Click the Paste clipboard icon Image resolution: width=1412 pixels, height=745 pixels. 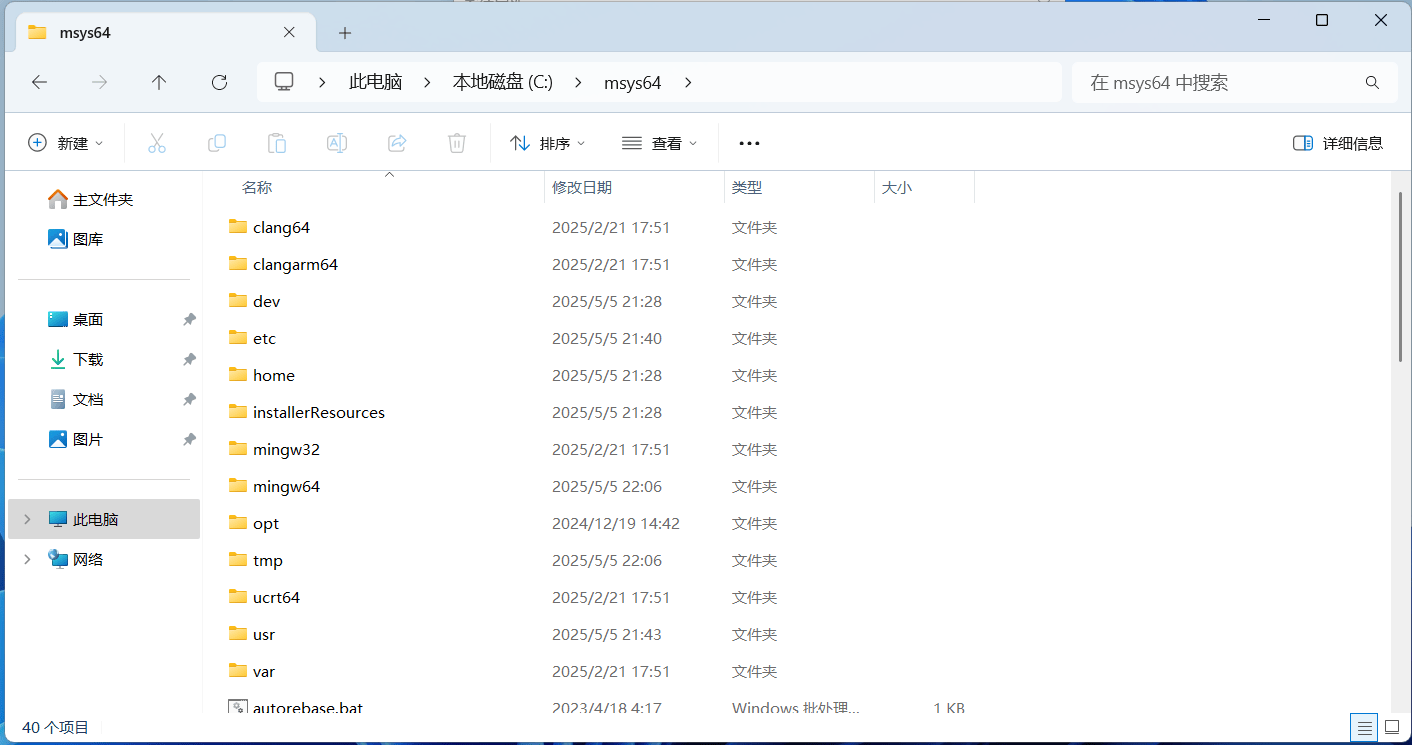pos(277,143)
